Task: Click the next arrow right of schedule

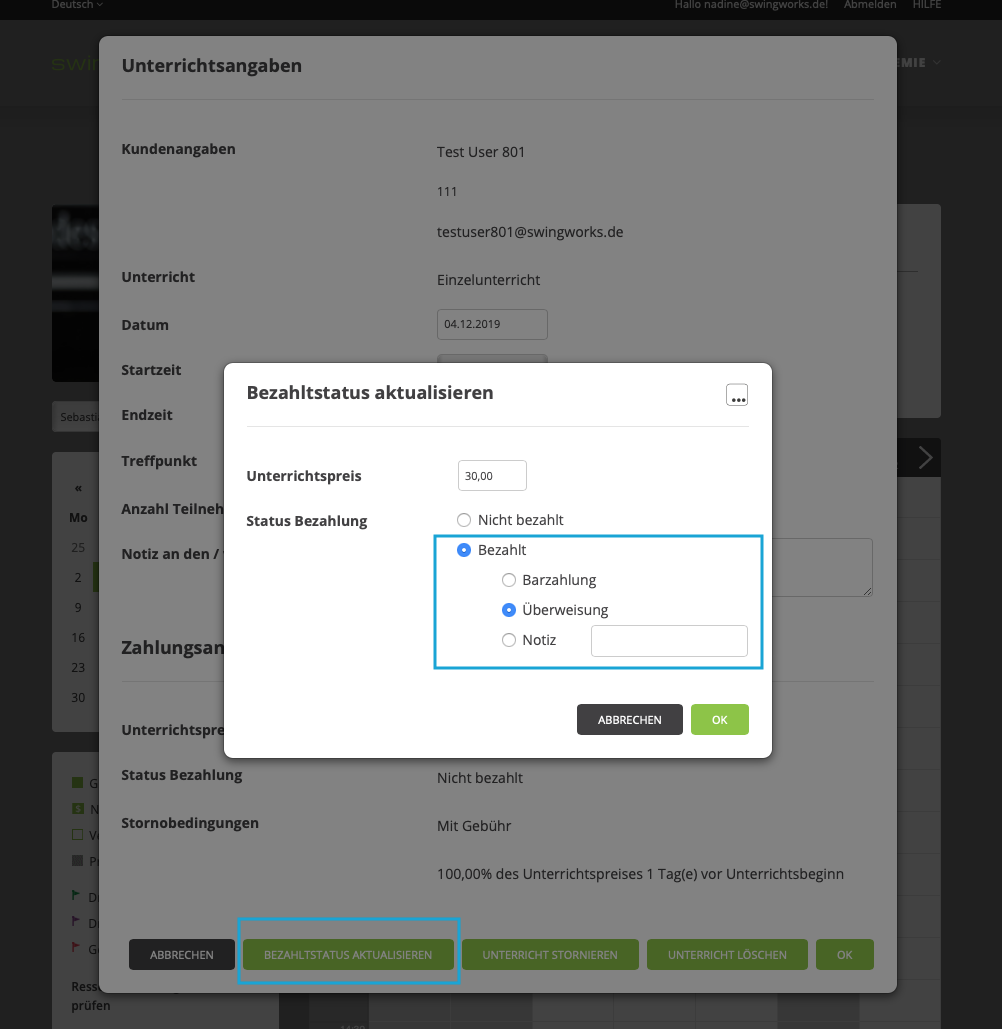Action: tap(925, 458)
